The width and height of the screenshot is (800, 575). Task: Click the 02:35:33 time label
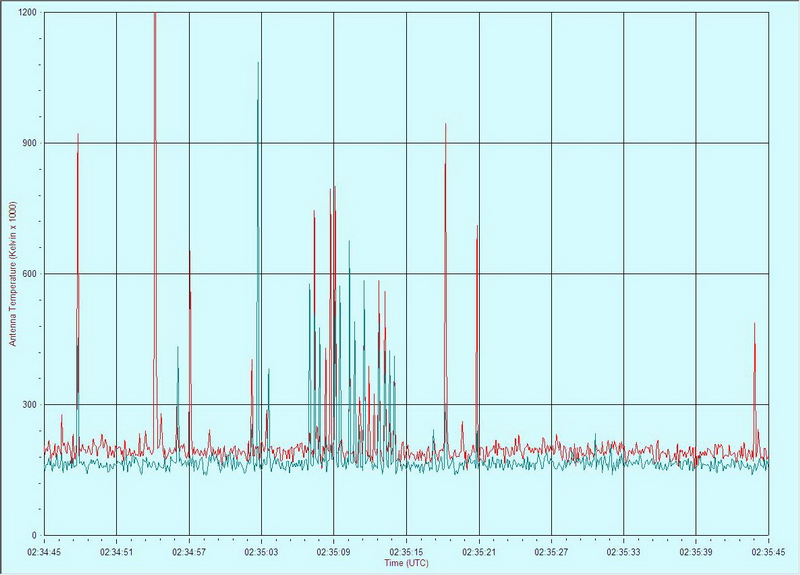click(623, 552)
